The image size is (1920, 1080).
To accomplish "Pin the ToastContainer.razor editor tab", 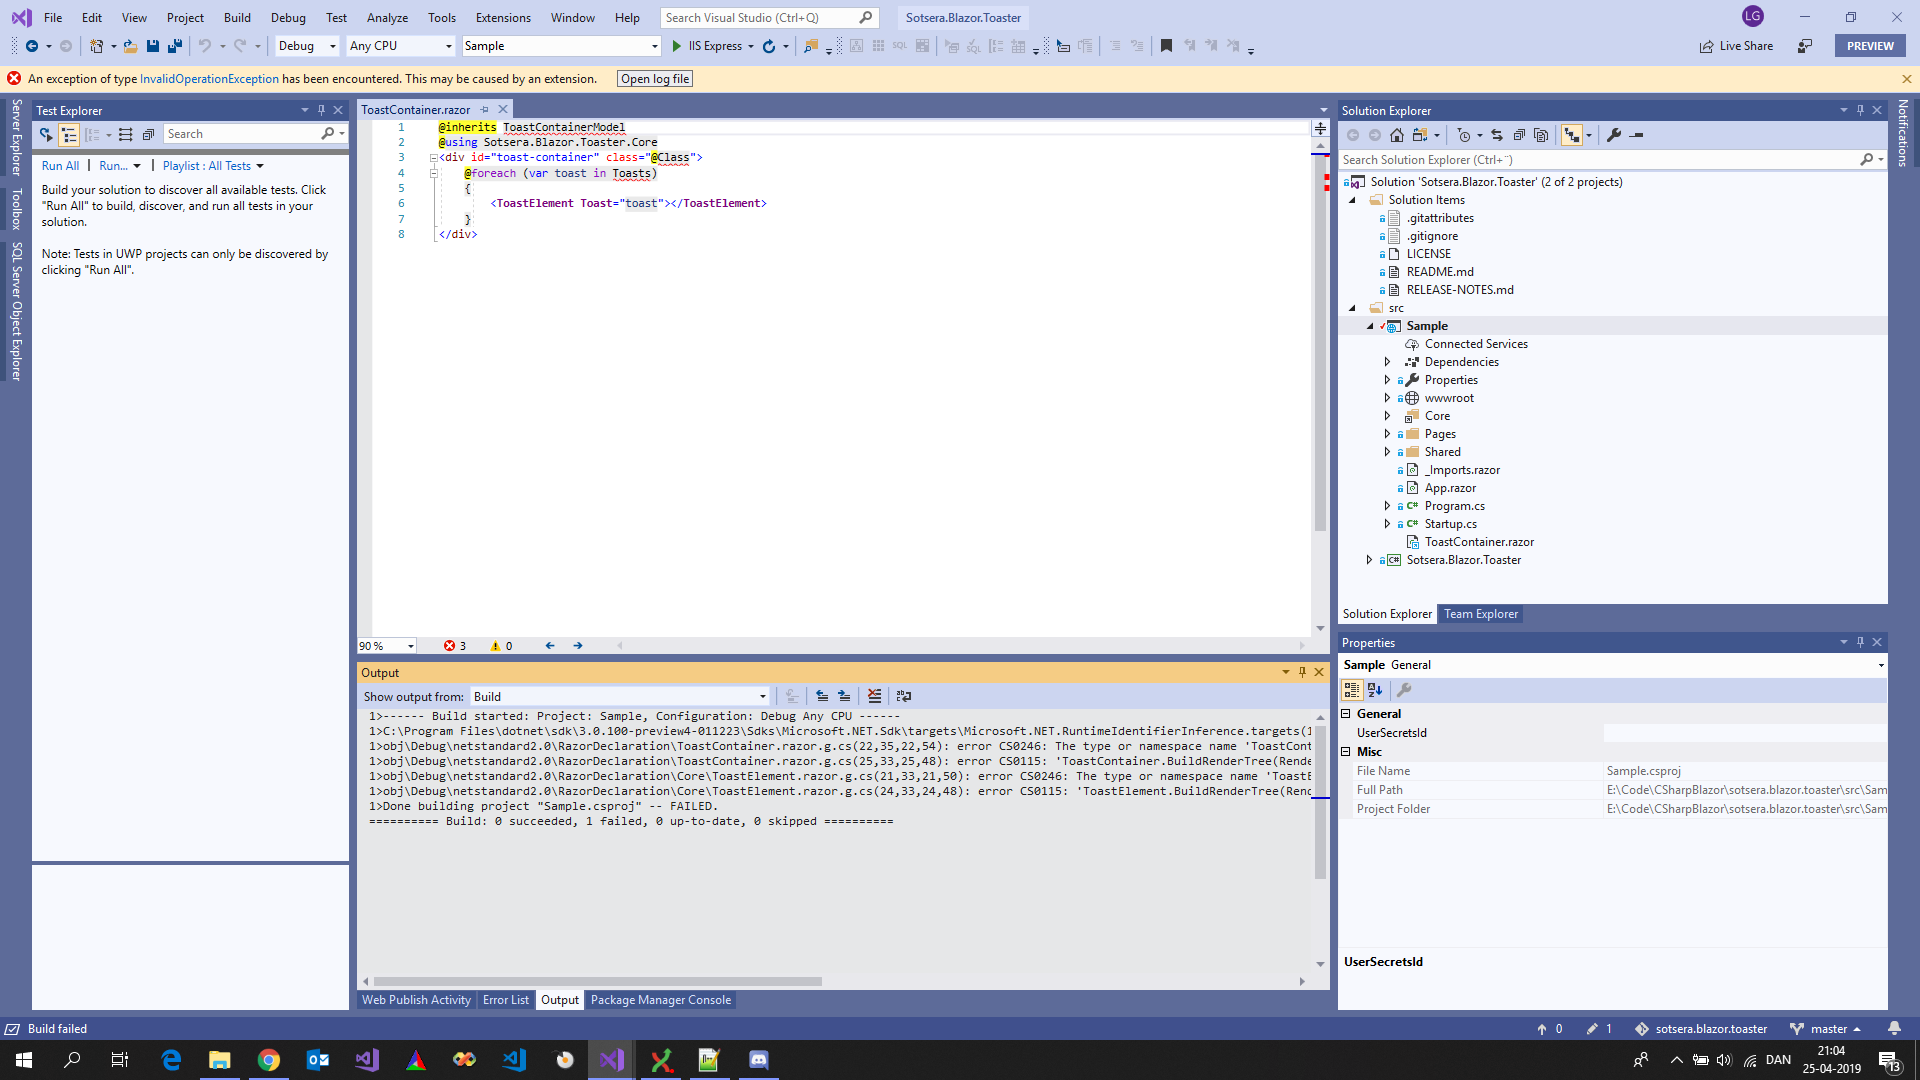I will (485, 110).
